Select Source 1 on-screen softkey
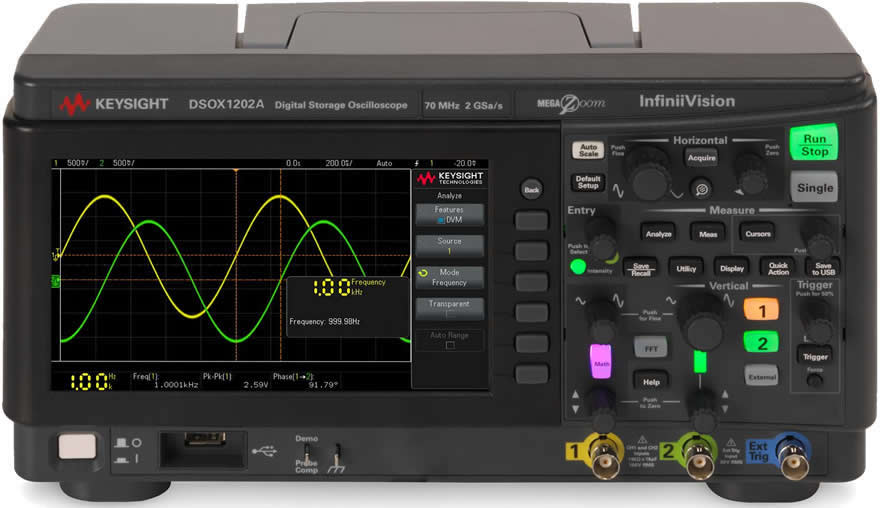The width and height of the screenshot is (880, 508). (449, 245)
